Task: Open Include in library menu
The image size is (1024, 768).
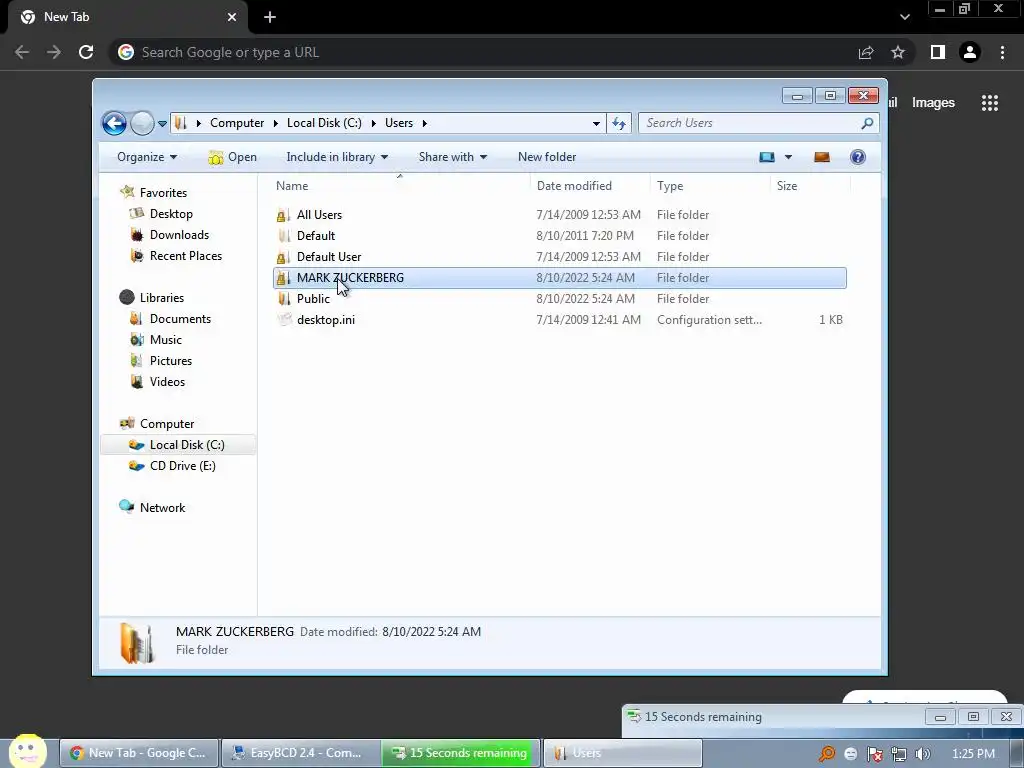Action: point(337,157)
